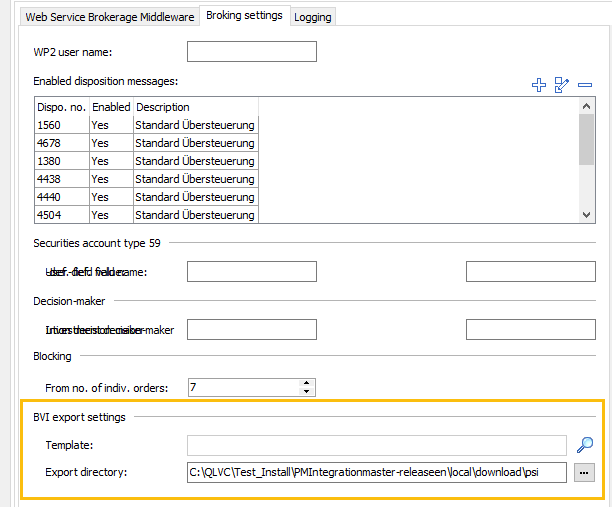Click the Enabled column header
The height and width of the screenshot is (507, 612).
point(111,107)
